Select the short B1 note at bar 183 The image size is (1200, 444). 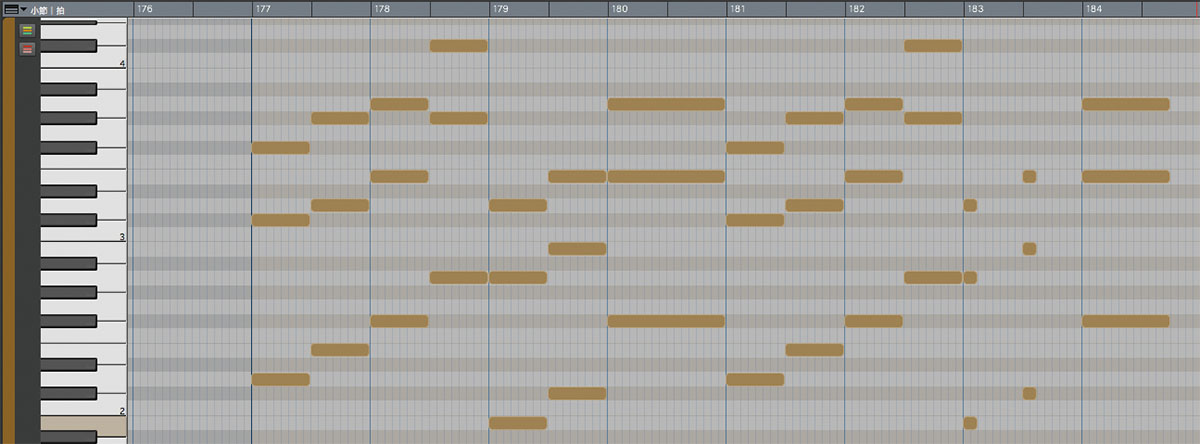(970, 423)
